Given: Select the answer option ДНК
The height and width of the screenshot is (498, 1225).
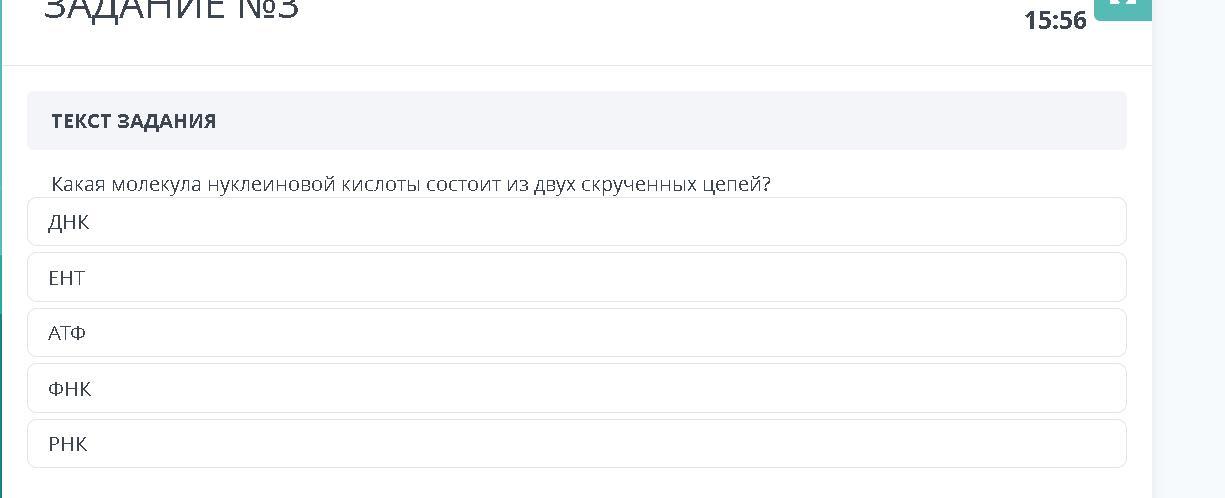Looking at the screenshot, I should point(576,222).
